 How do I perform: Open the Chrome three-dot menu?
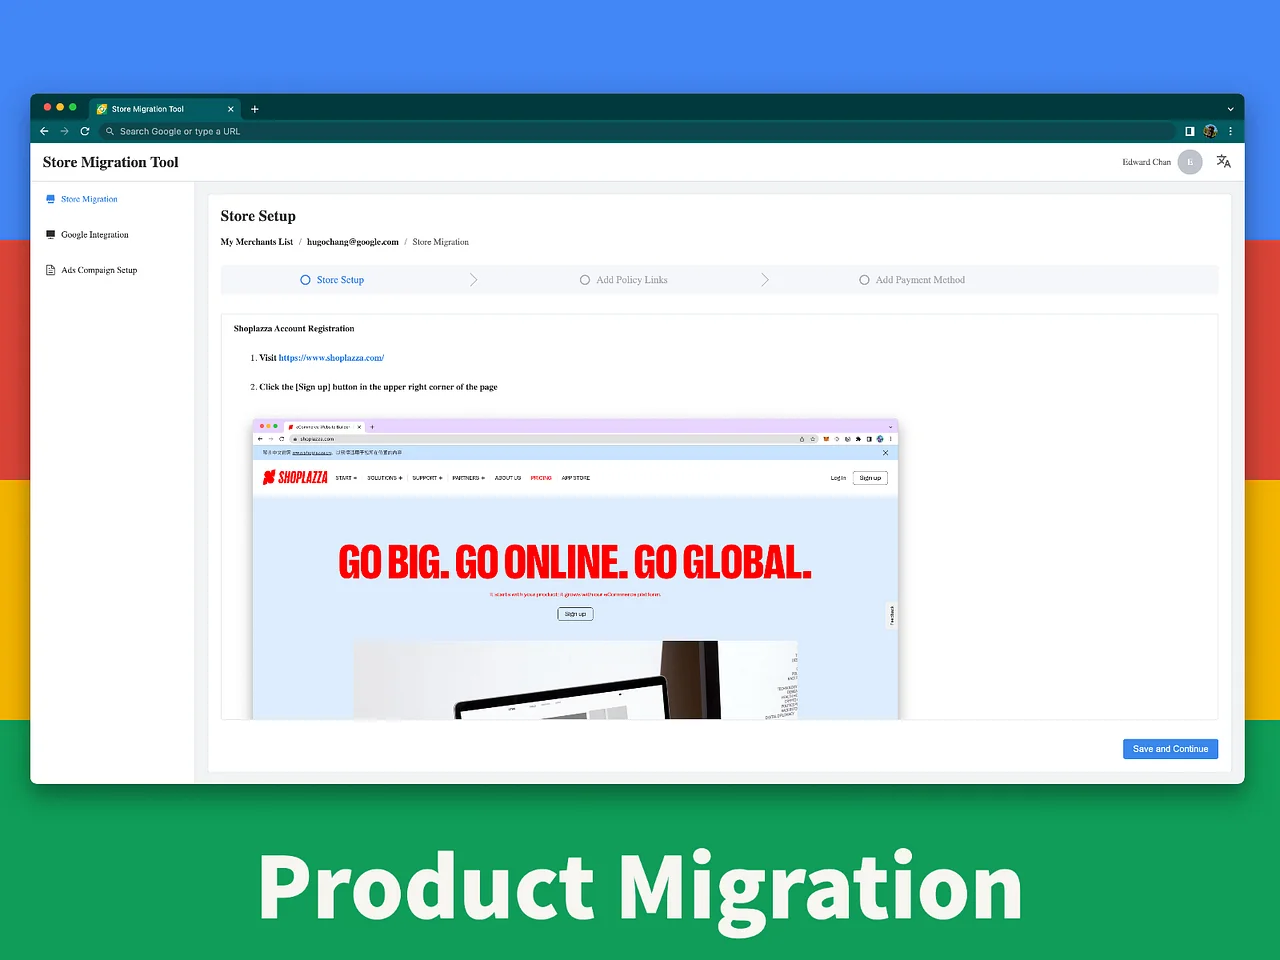[1230, 131]
